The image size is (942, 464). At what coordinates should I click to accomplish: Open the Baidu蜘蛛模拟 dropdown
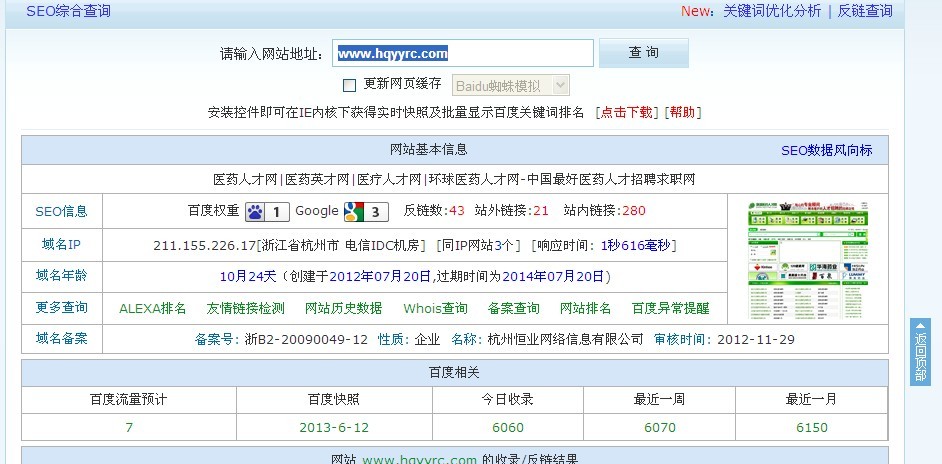510,86
